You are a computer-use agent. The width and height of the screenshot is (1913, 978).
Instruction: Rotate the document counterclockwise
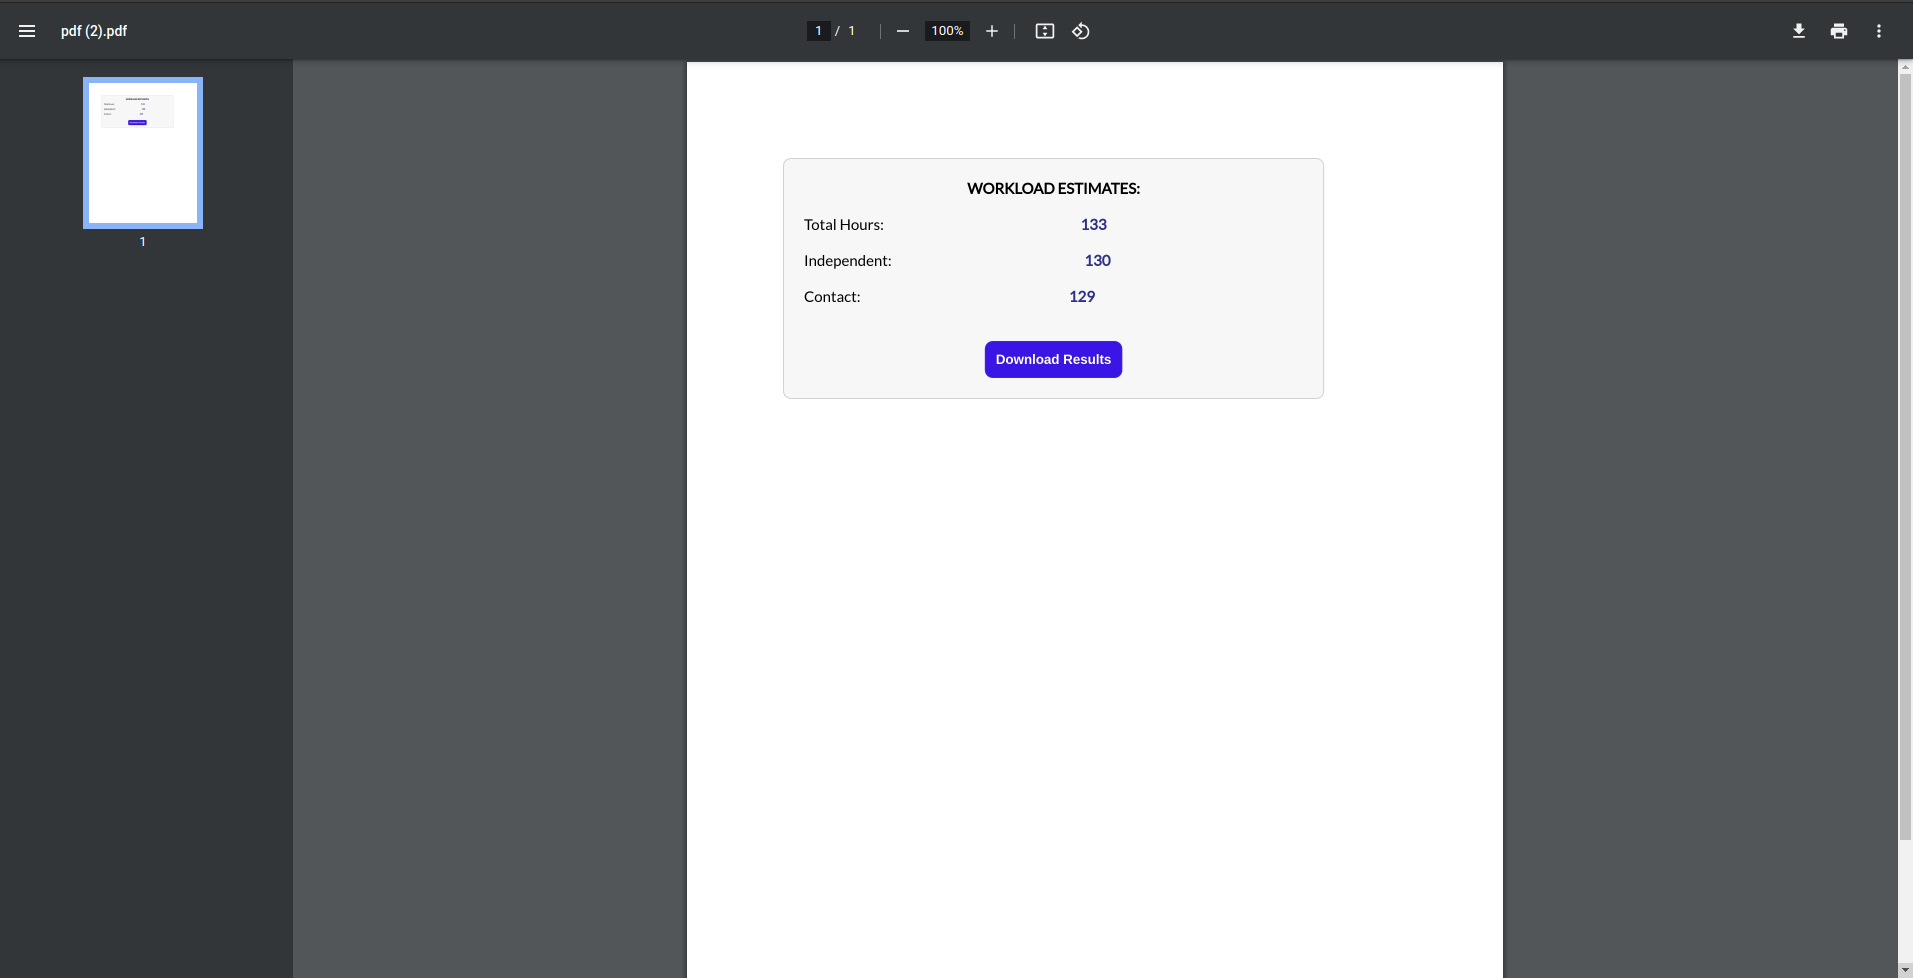click(1080, 31)
